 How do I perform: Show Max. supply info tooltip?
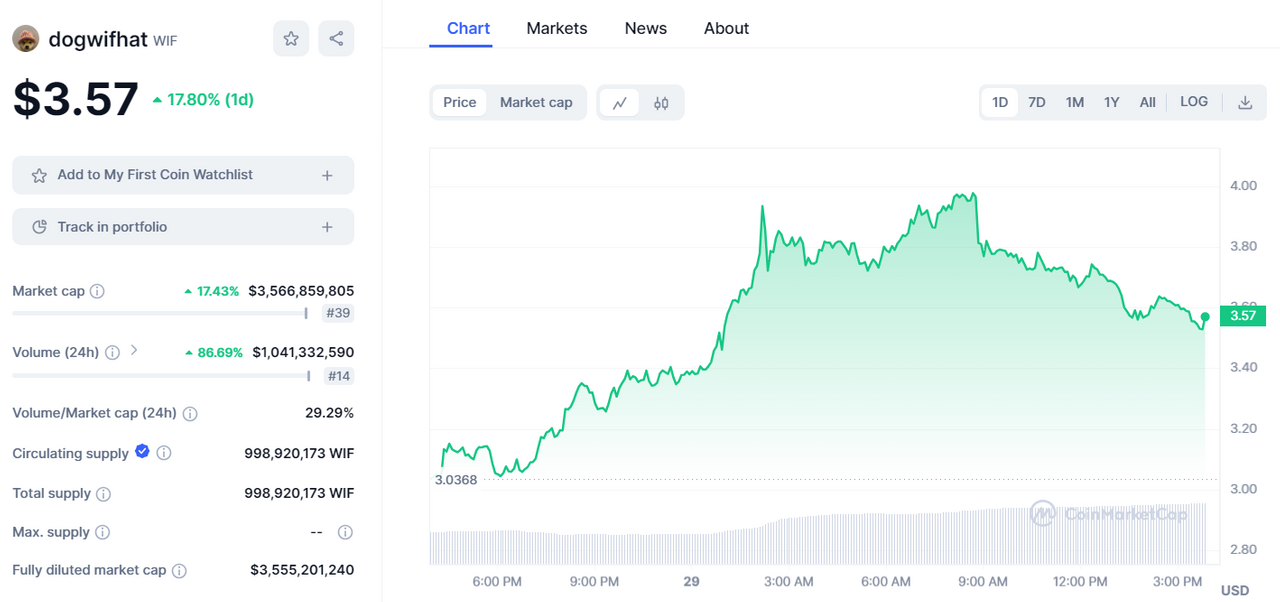tap(102, 533)
